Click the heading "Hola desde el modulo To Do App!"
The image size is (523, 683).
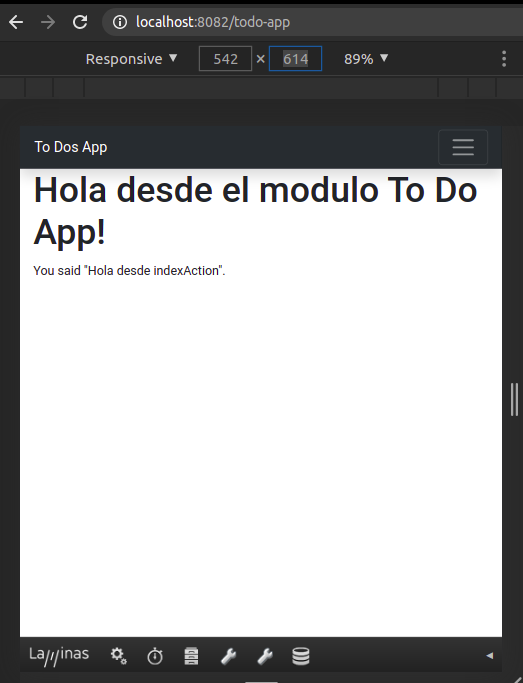pyautogui.click(x=256, y=211)
